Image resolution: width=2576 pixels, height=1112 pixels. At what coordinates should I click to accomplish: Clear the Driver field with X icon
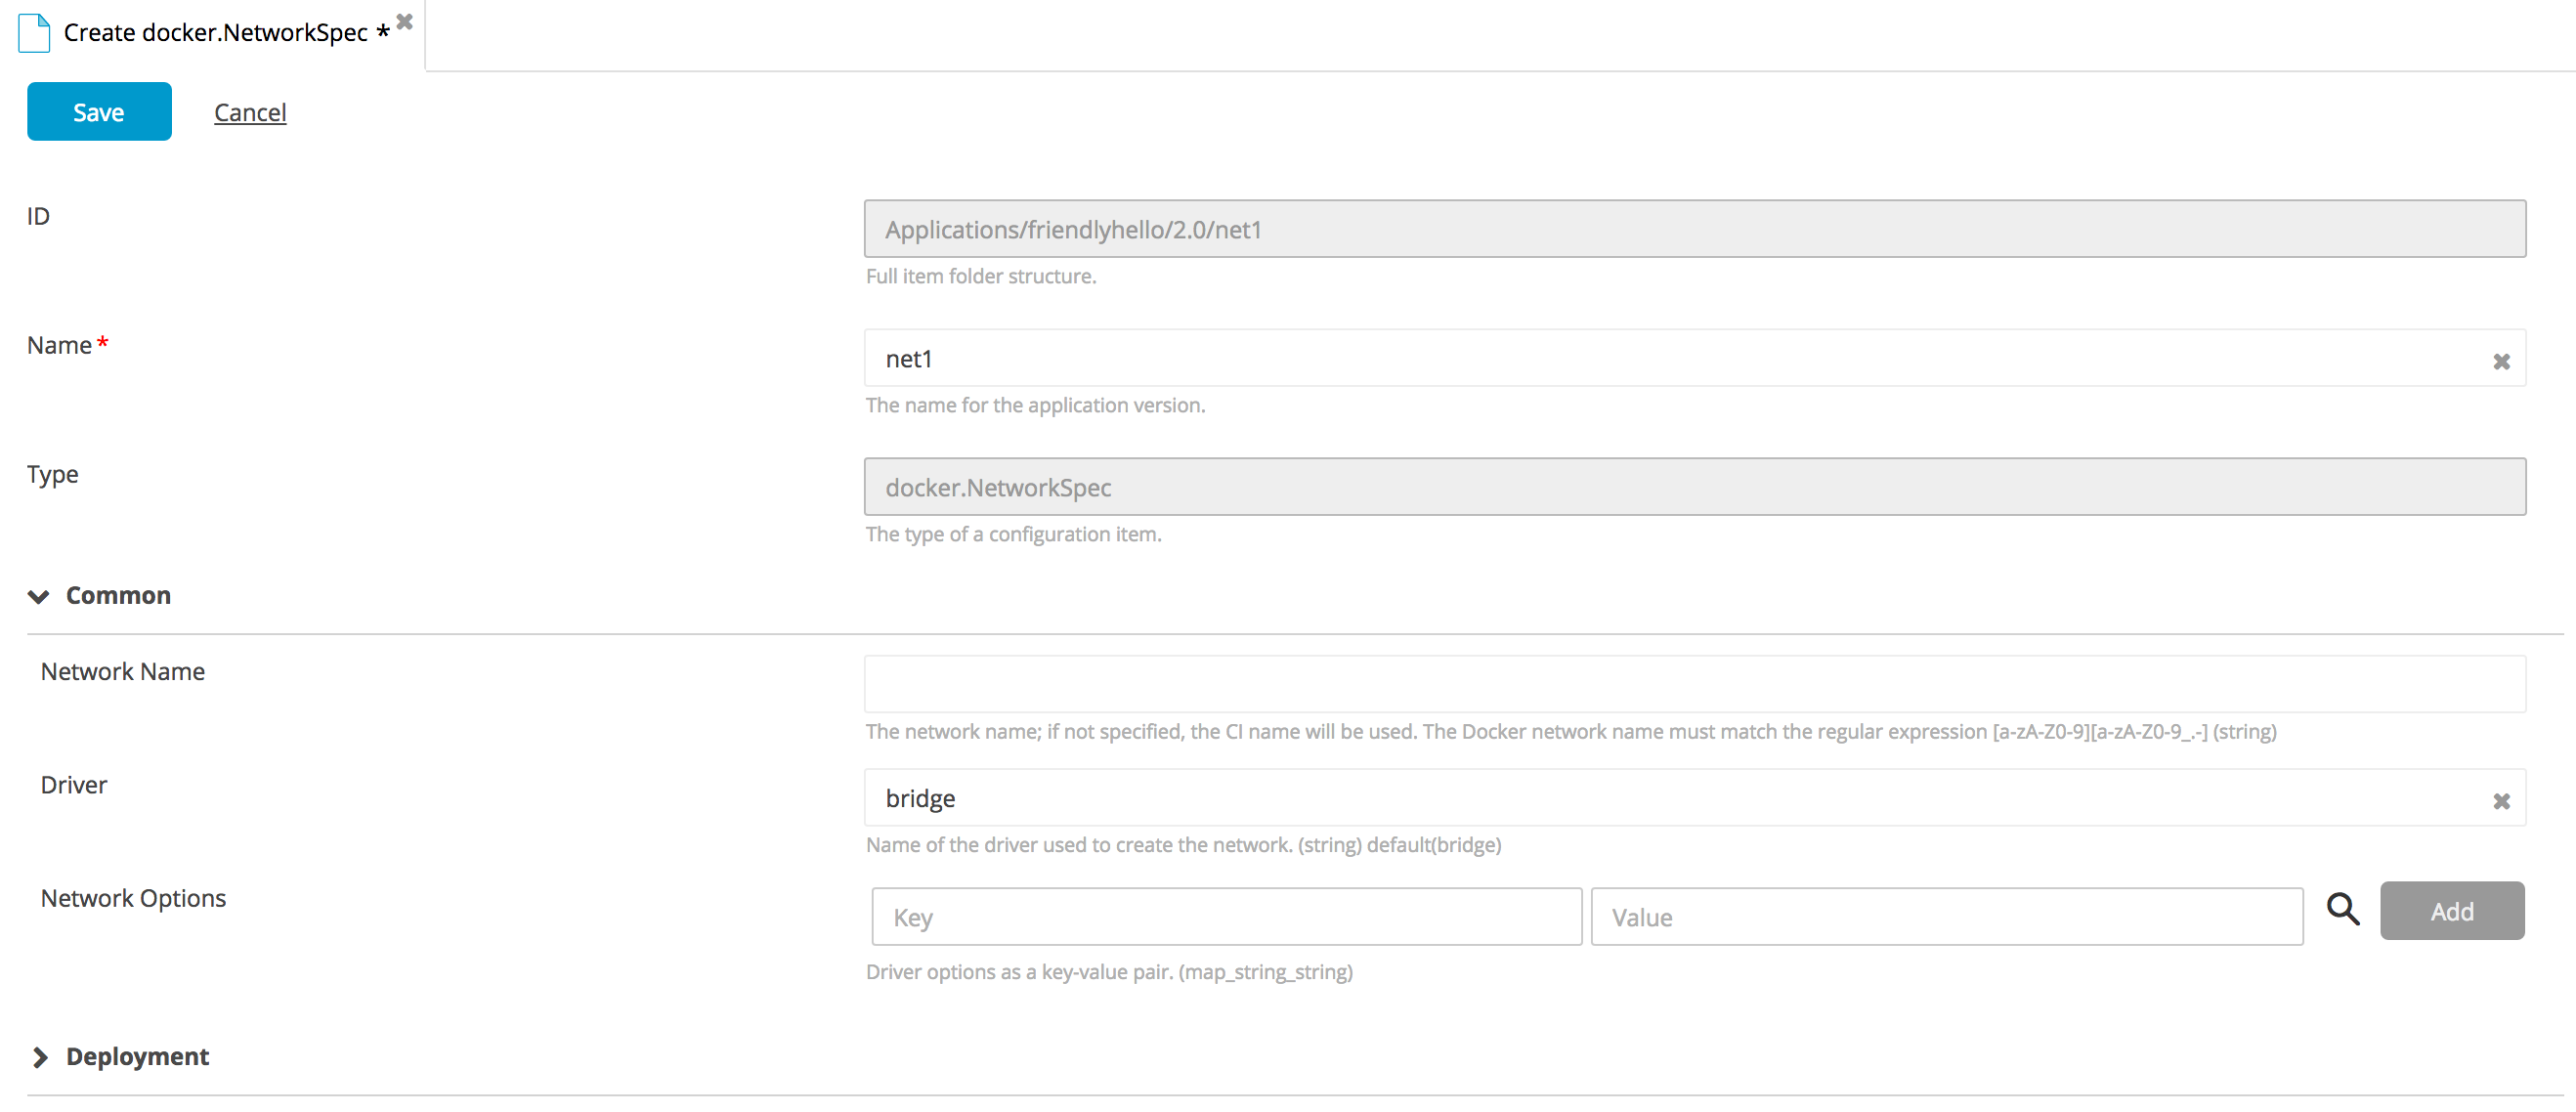[2501, 801]
